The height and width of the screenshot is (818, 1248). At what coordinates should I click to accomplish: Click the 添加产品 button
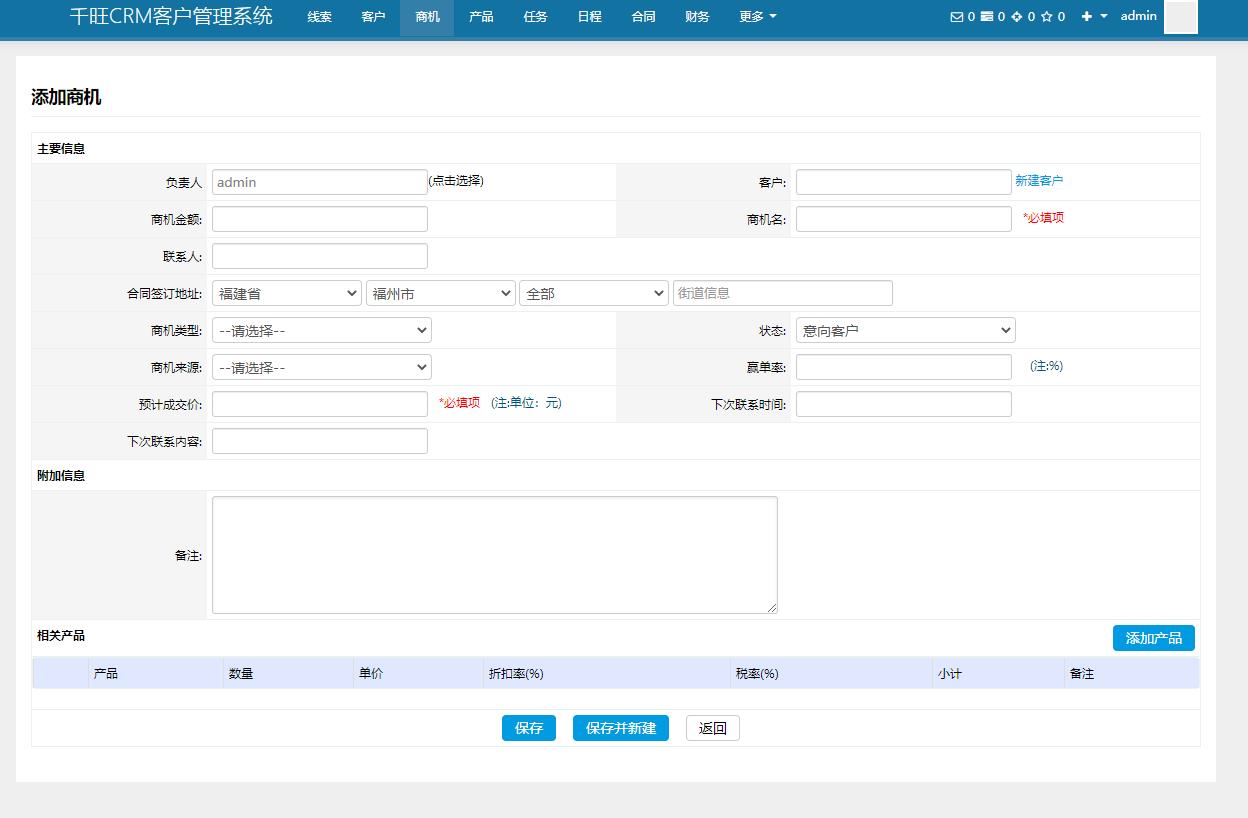1154,638
